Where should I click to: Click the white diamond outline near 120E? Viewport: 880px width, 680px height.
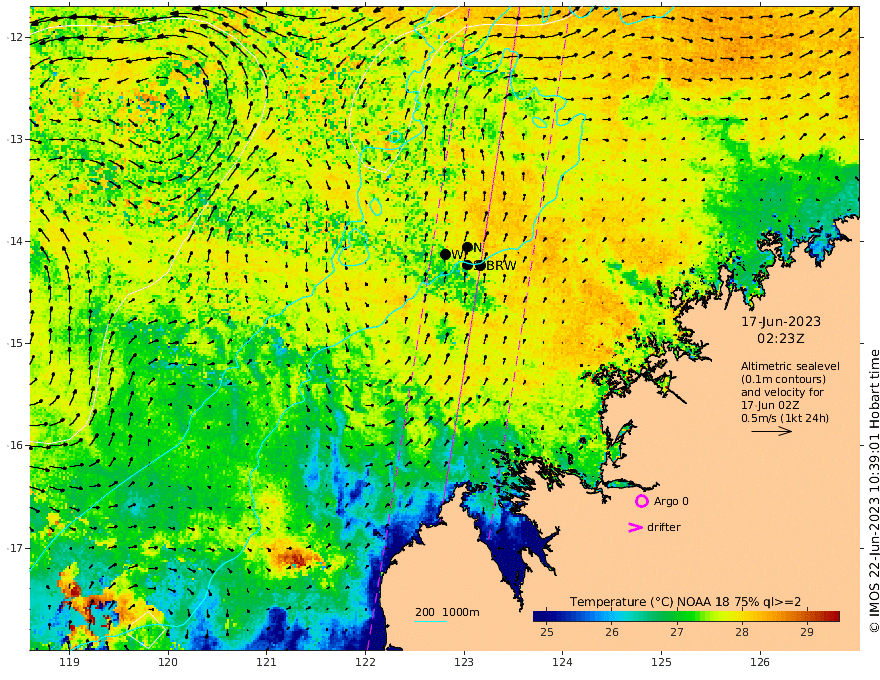pos(146,630)
